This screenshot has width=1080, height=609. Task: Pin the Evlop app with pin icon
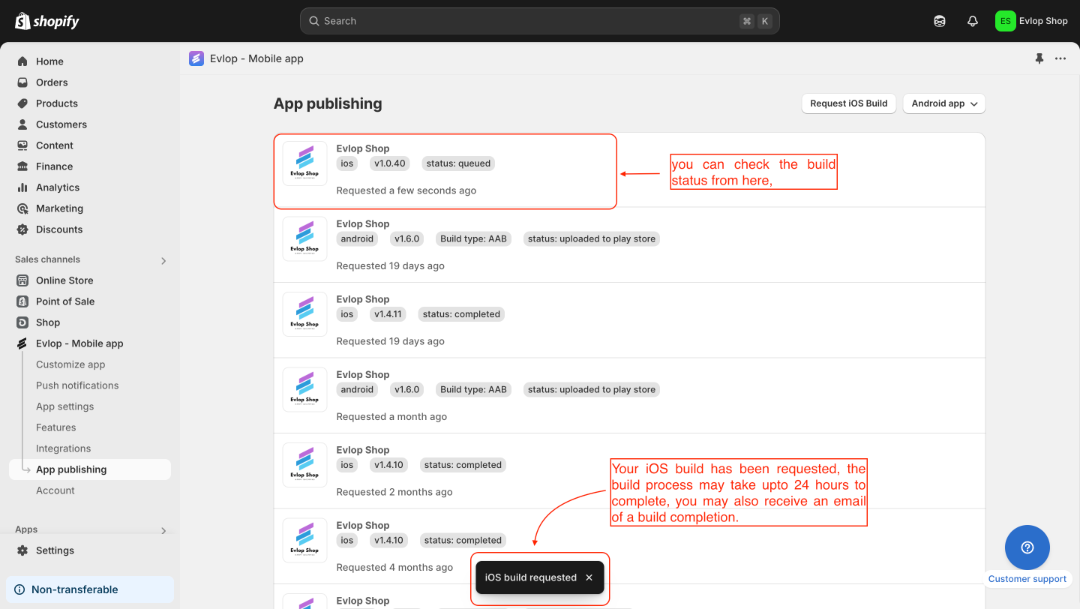1039,59
